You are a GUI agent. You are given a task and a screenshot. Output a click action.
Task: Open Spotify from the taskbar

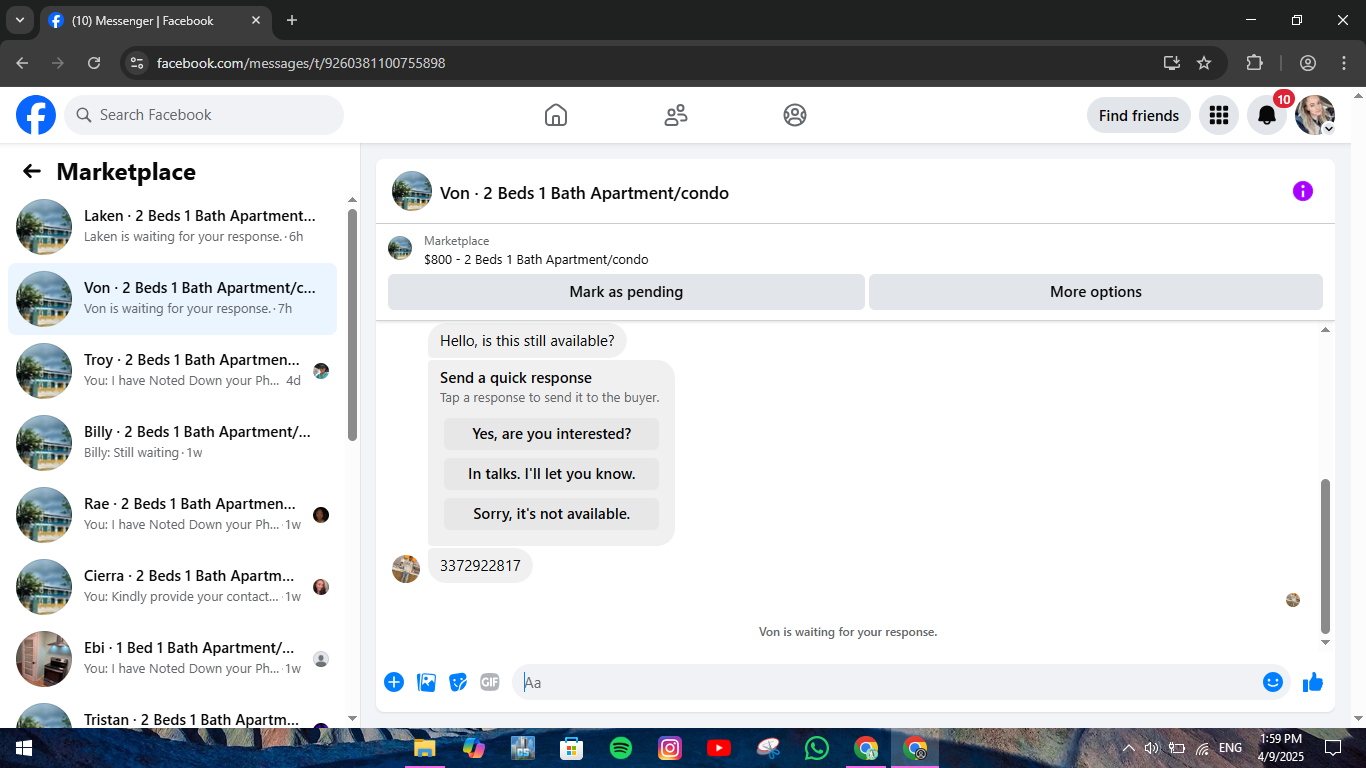621,748
